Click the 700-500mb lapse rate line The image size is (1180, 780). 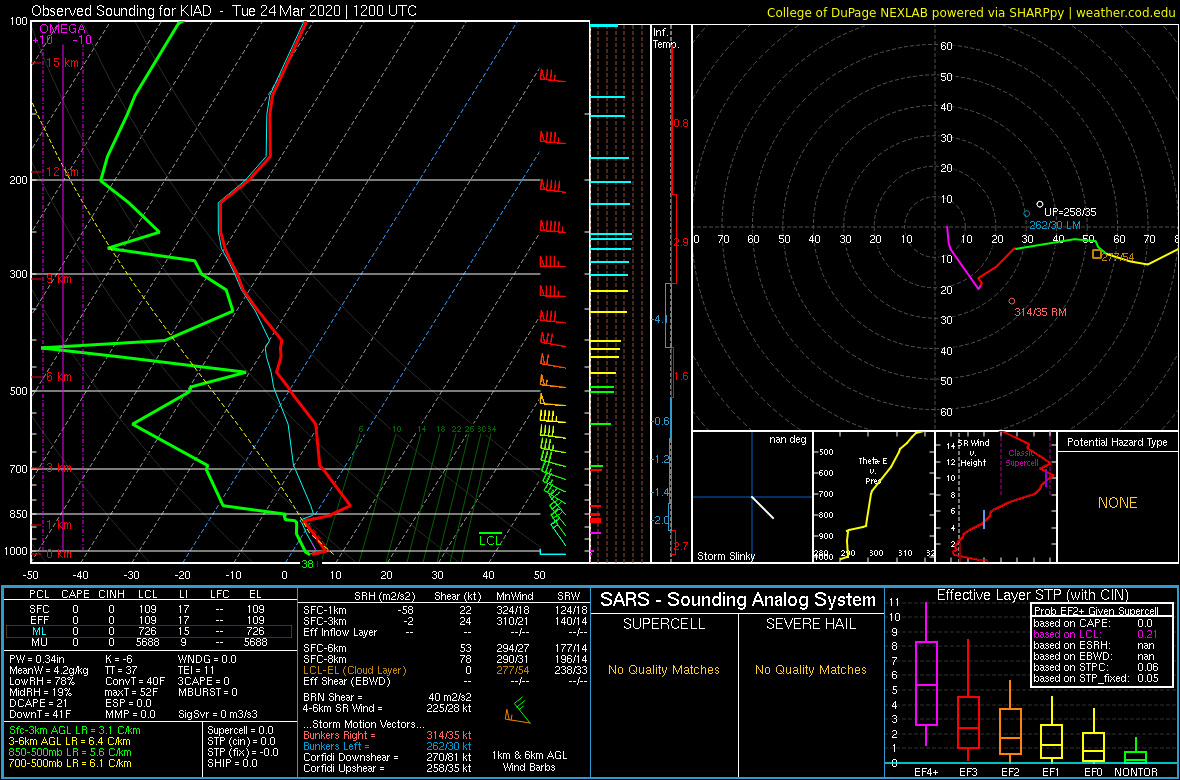[72, 764]
